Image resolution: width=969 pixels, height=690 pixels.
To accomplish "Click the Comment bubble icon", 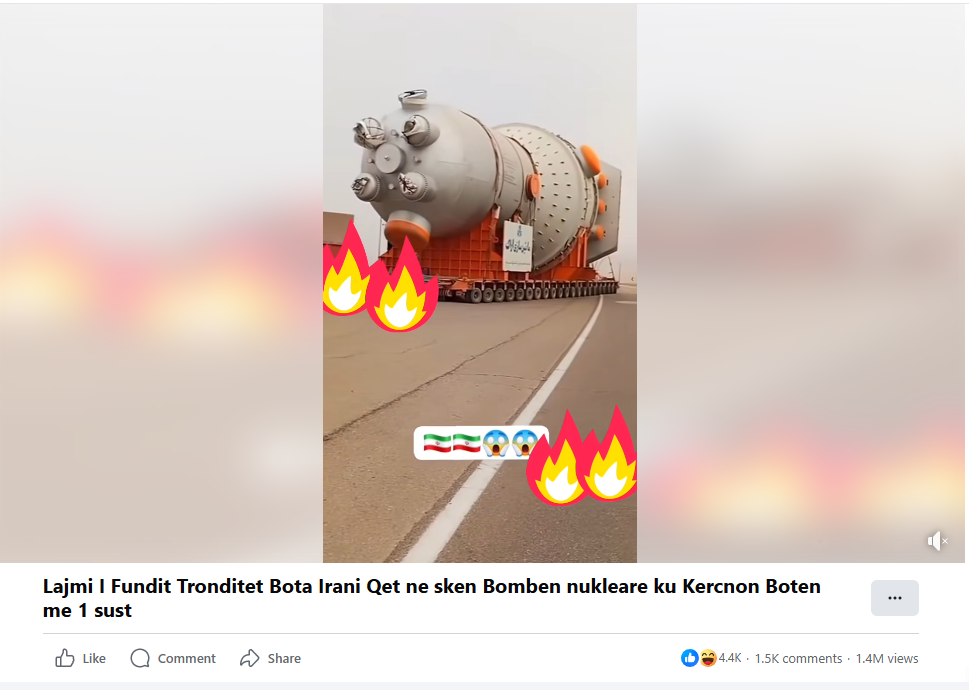I will [140, 658].
